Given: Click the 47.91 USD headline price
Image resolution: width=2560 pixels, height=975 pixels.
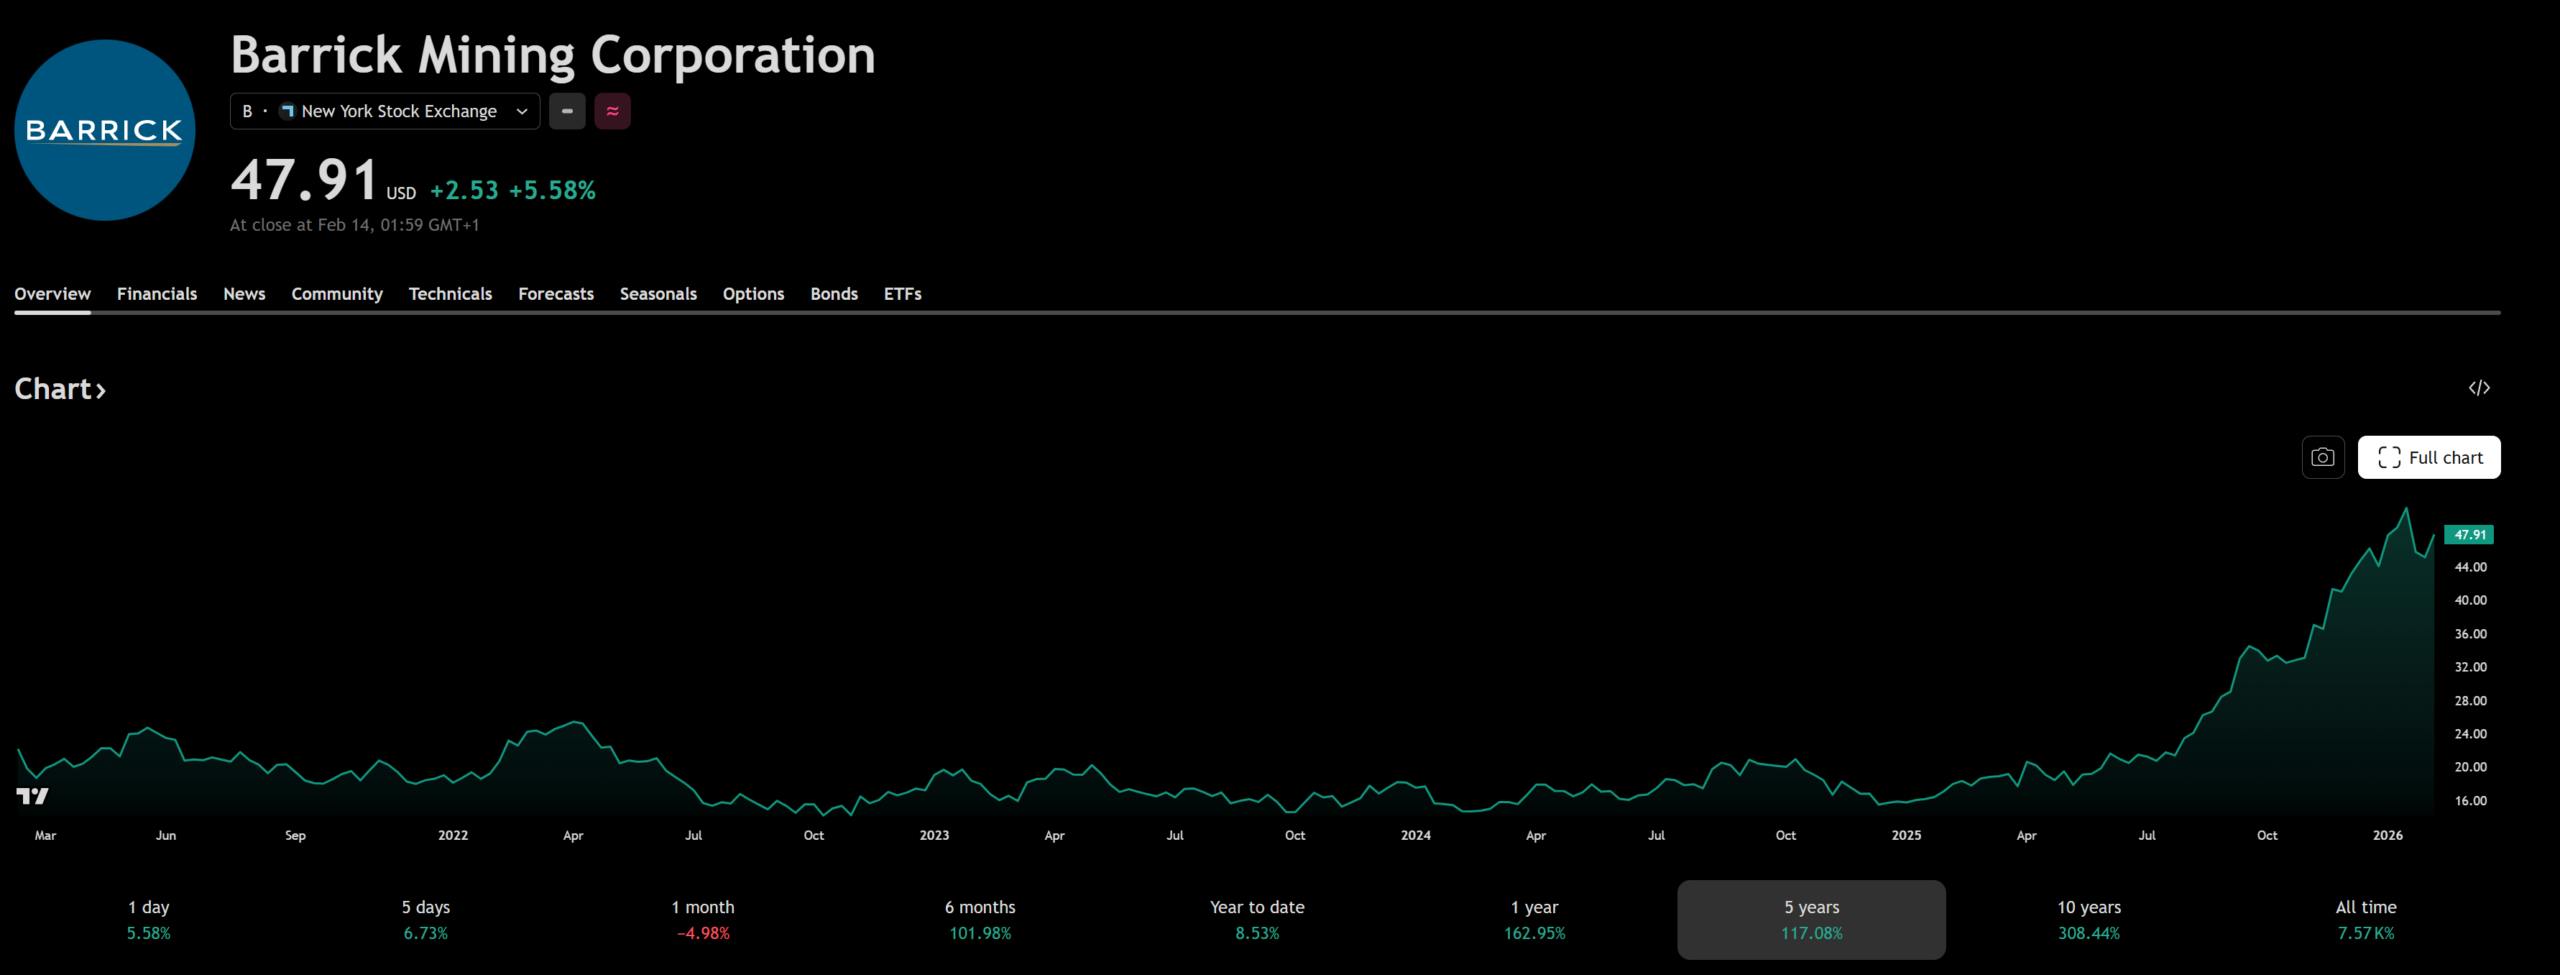Looking at the screenshot, I should [x=323, y=181].
